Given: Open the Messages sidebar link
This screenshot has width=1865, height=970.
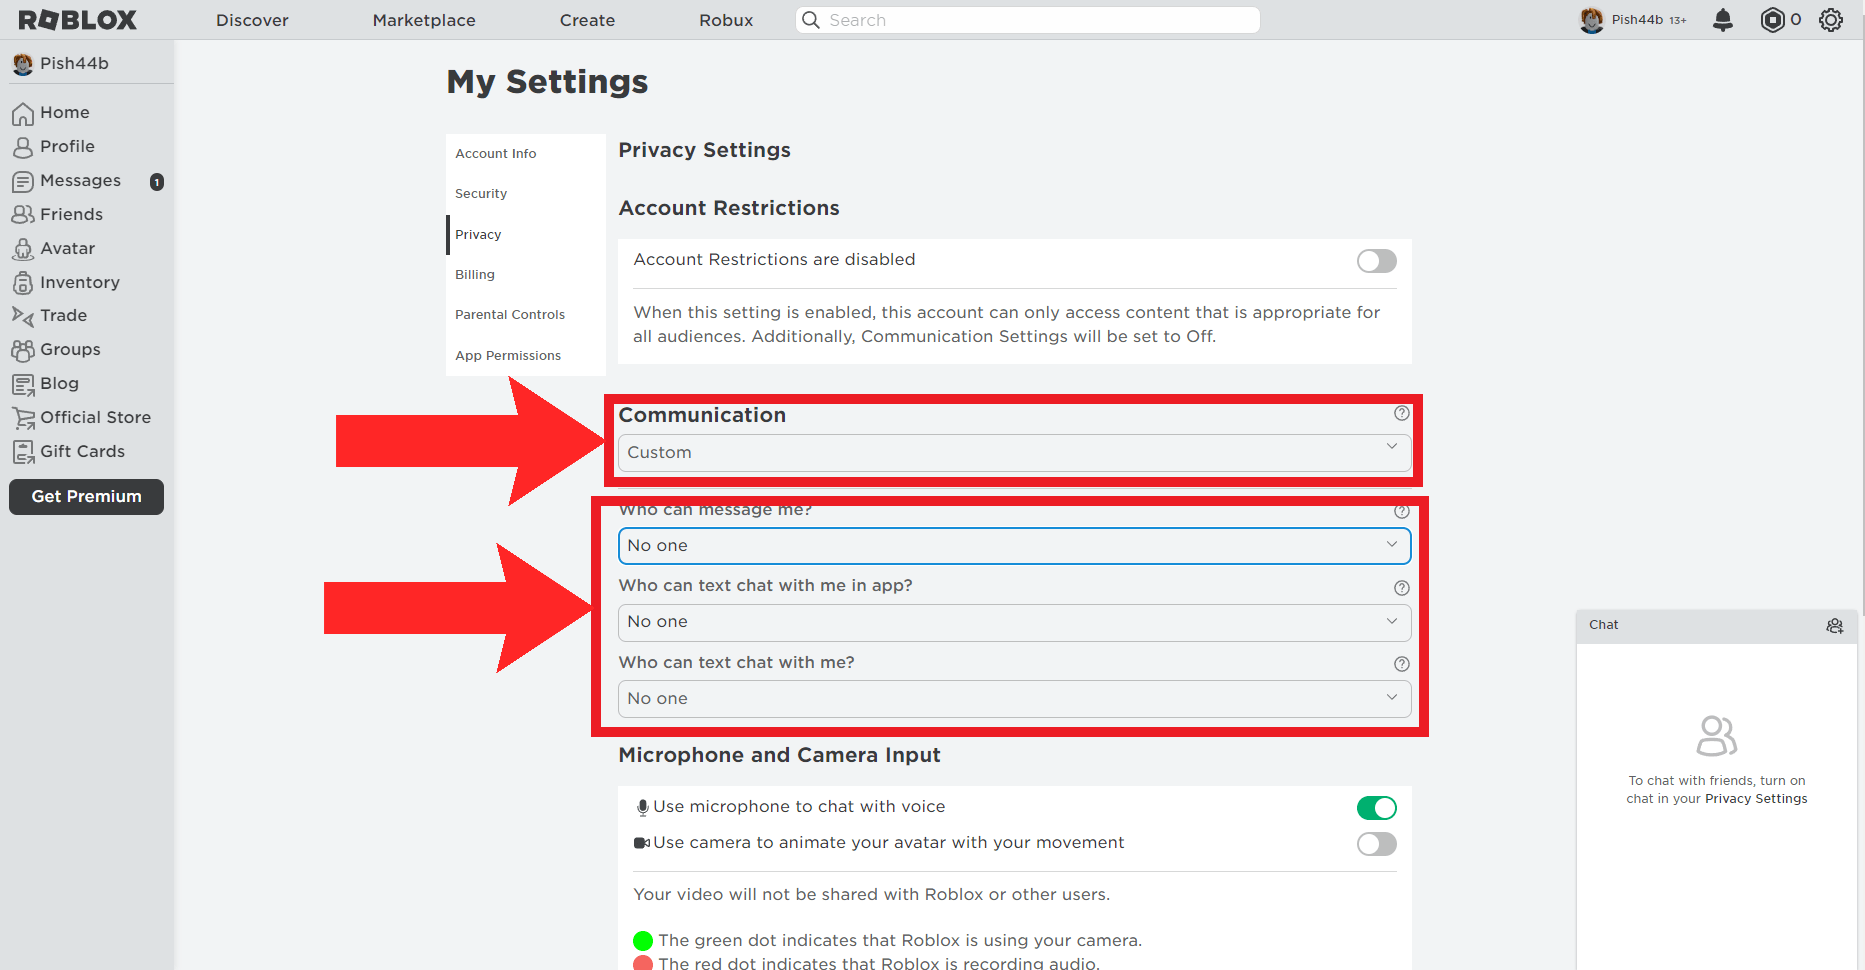Looking at the screenshot, I should coord(80,181).
